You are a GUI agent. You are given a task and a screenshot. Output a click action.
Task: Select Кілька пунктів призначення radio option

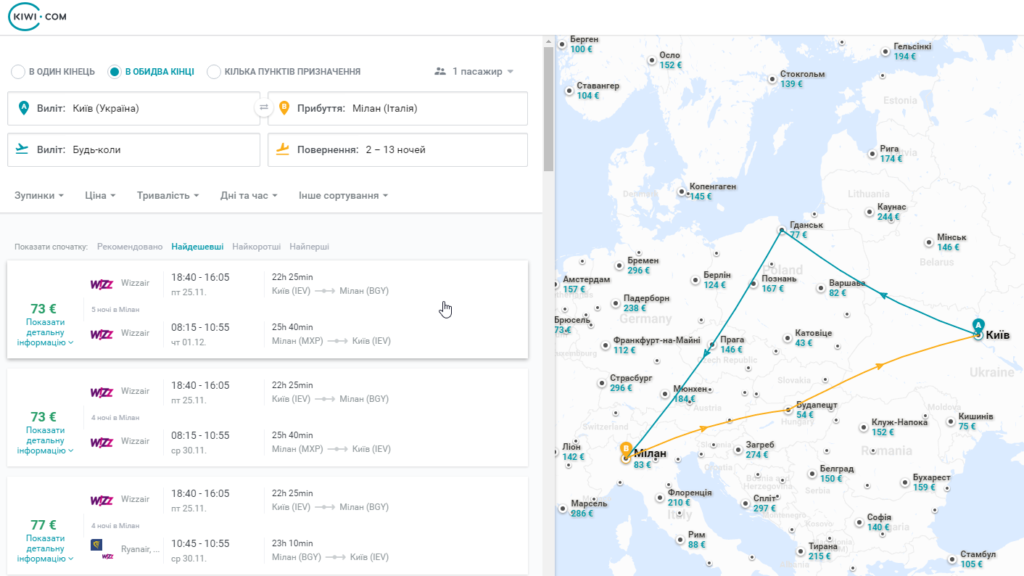click(x=214, y=71)
